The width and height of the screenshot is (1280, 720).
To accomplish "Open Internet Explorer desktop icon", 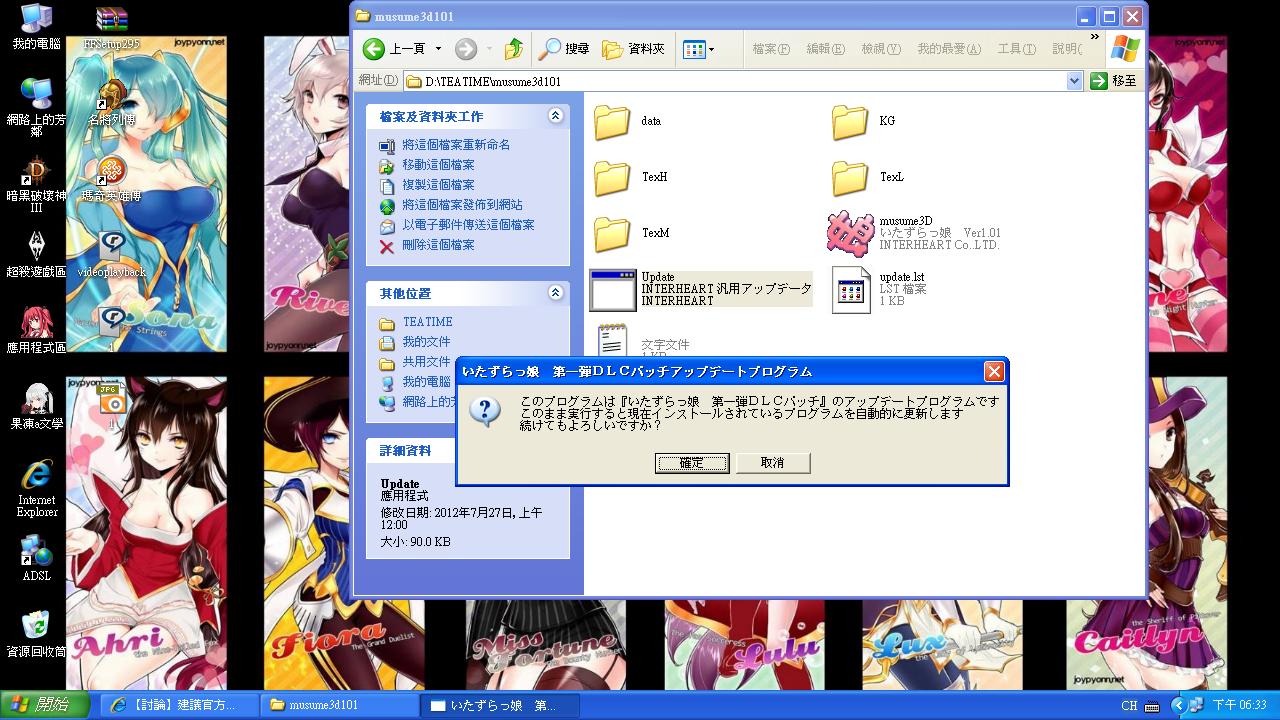I will pos(36,488).
